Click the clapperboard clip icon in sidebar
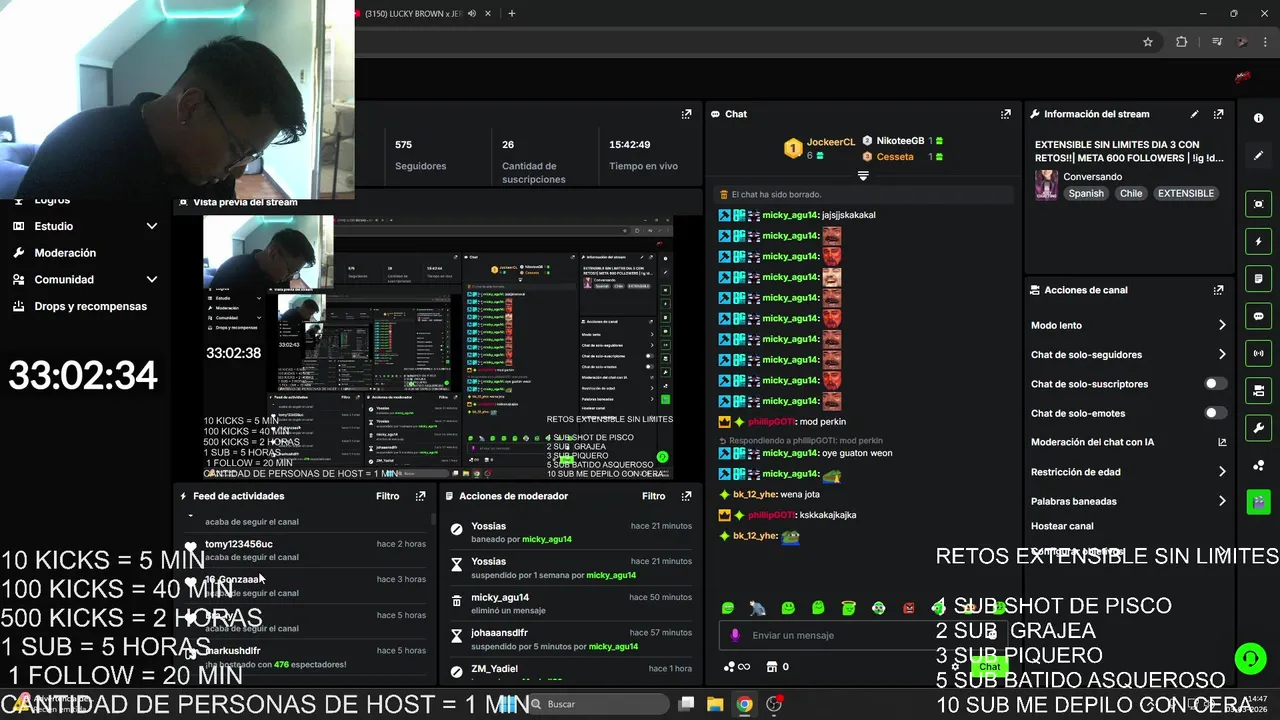The height and width of the screenshot is (720, 1280). (1258, 501)
